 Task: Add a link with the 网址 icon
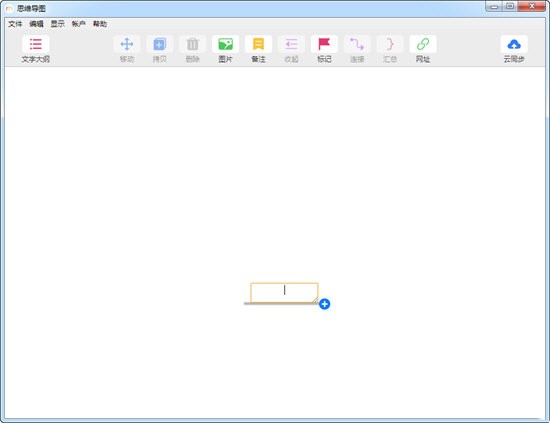423,45
